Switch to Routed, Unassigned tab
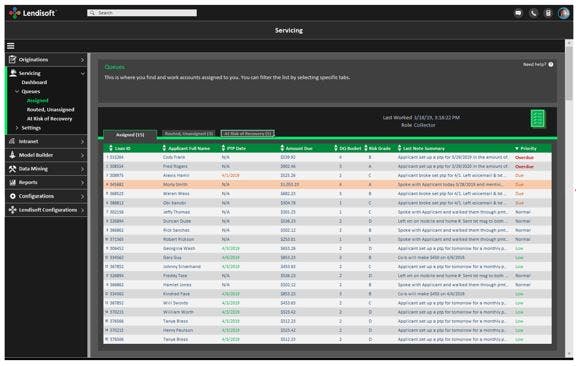Viewport: 580px width, 366px height. (189, 134)
